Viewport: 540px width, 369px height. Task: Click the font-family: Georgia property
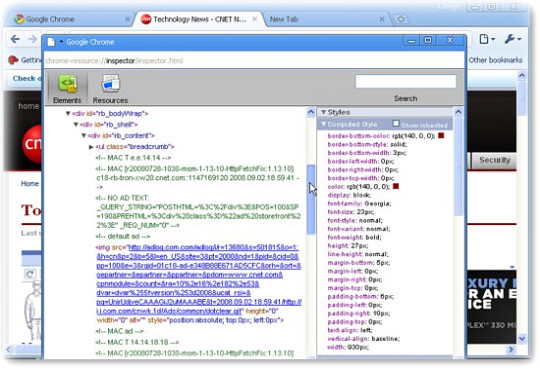(x=359, y=204)
